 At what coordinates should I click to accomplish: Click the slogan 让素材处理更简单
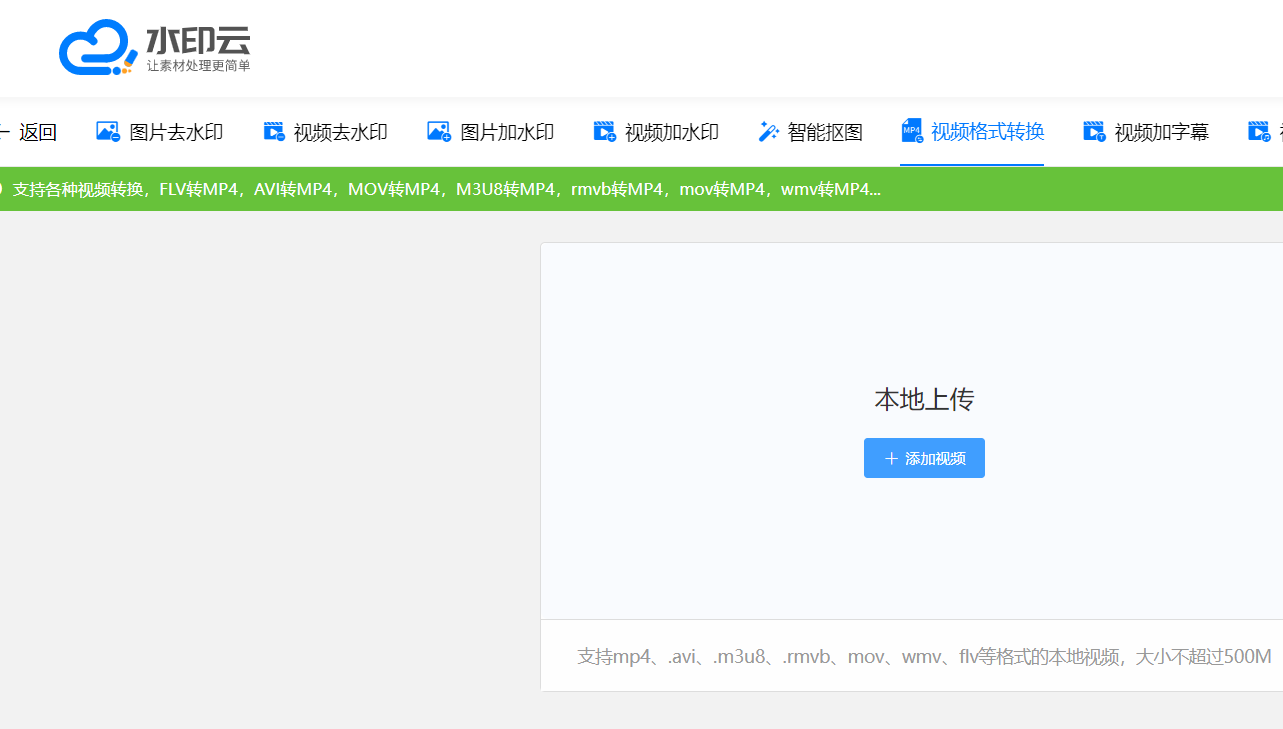pyautogui.click(x=198, y=66)
